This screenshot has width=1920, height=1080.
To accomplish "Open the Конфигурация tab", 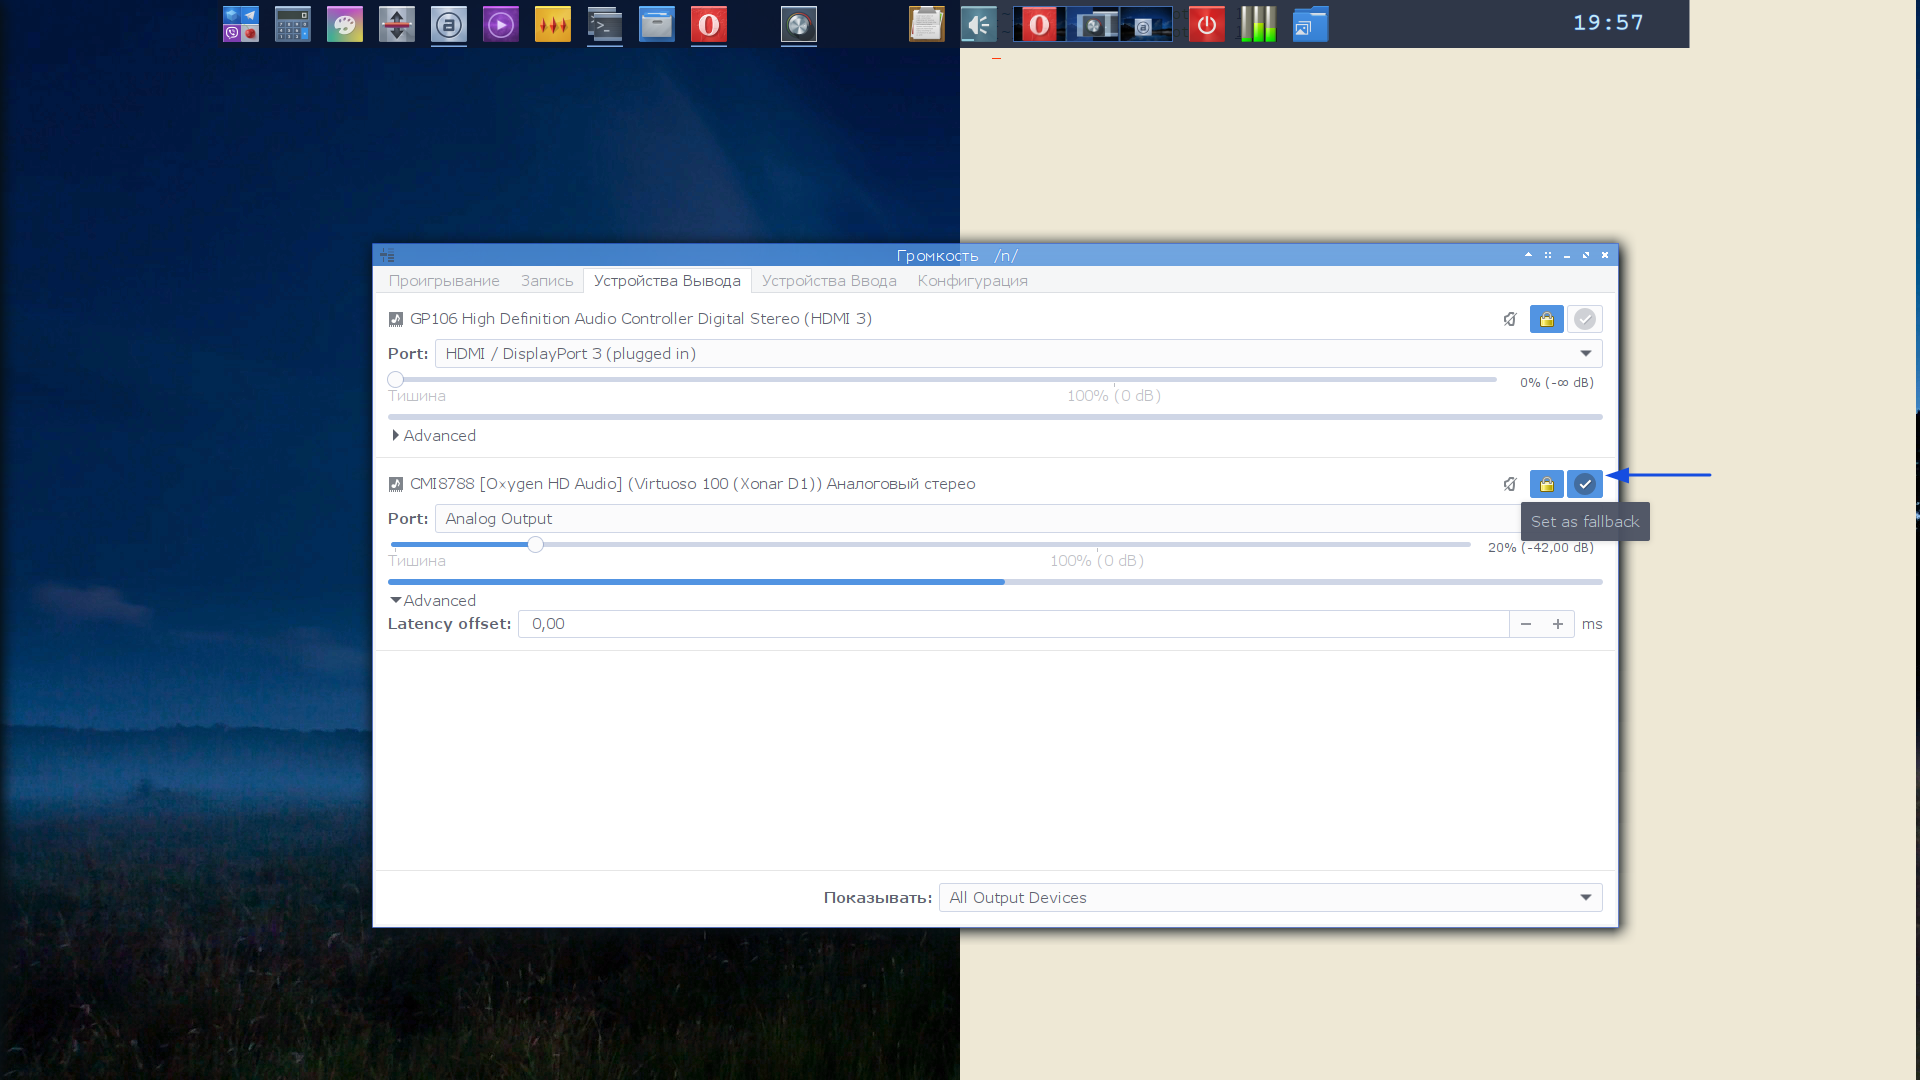I will pyautogui.click(x=973, y=281).
